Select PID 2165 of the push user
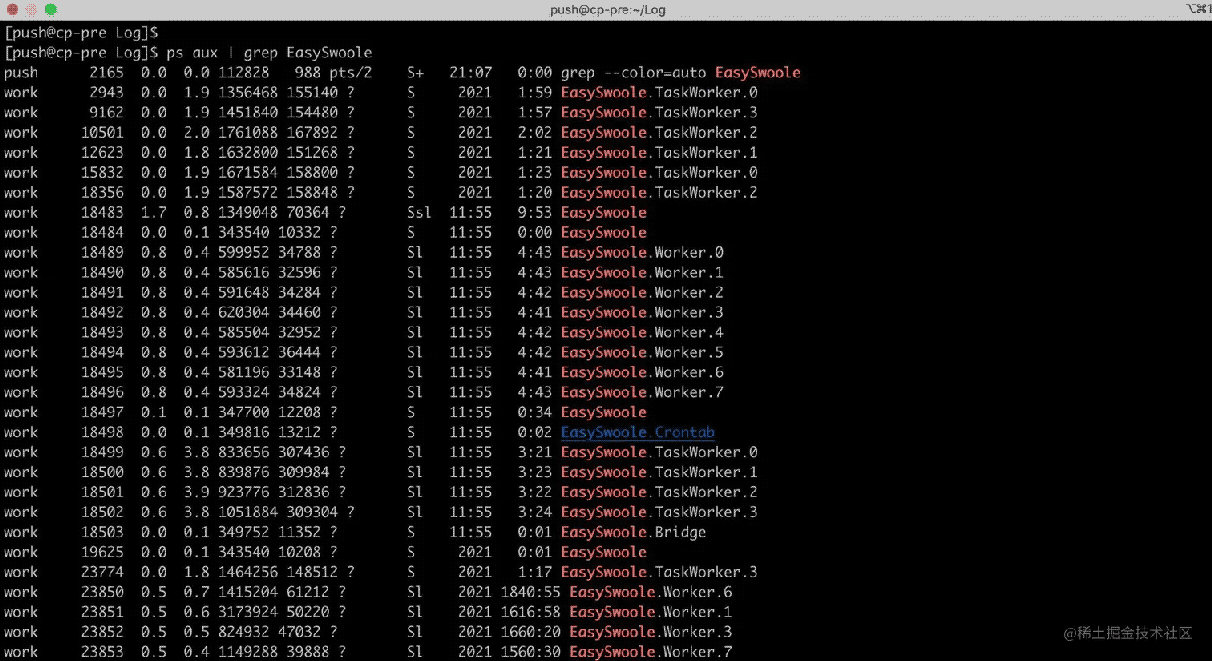 [105, 72]
